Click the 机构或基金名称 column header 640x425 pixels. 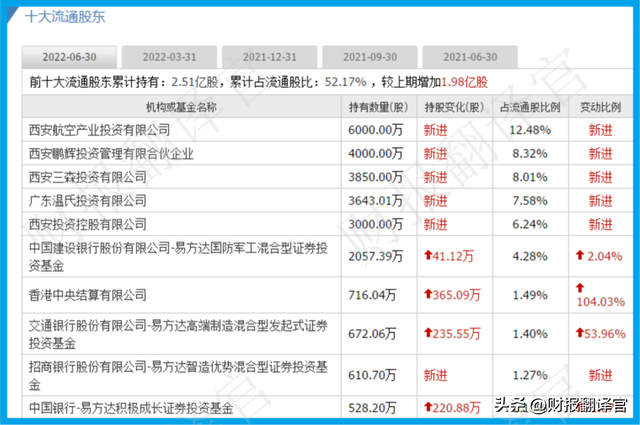[x=182, y=107]
